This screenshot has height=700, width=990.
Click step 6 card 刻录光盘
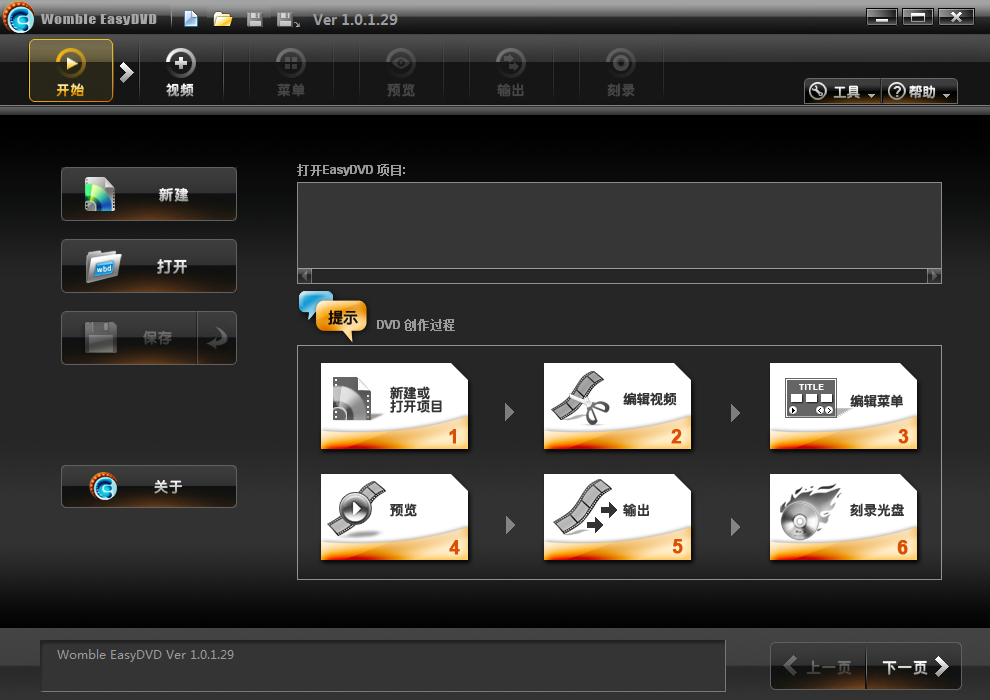(x=844, y=517)
